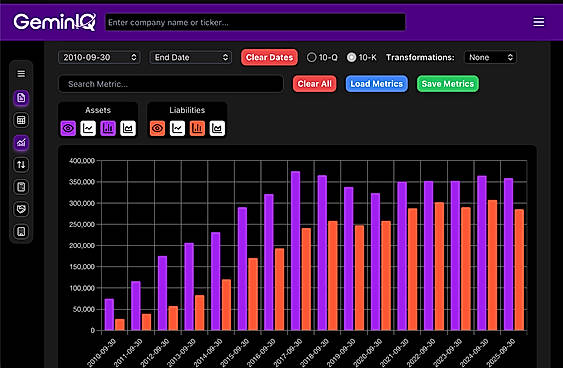Click the 400,000 y-axis label
The image size is (563, 368).
pyautogui.click(x=82, y=161)
